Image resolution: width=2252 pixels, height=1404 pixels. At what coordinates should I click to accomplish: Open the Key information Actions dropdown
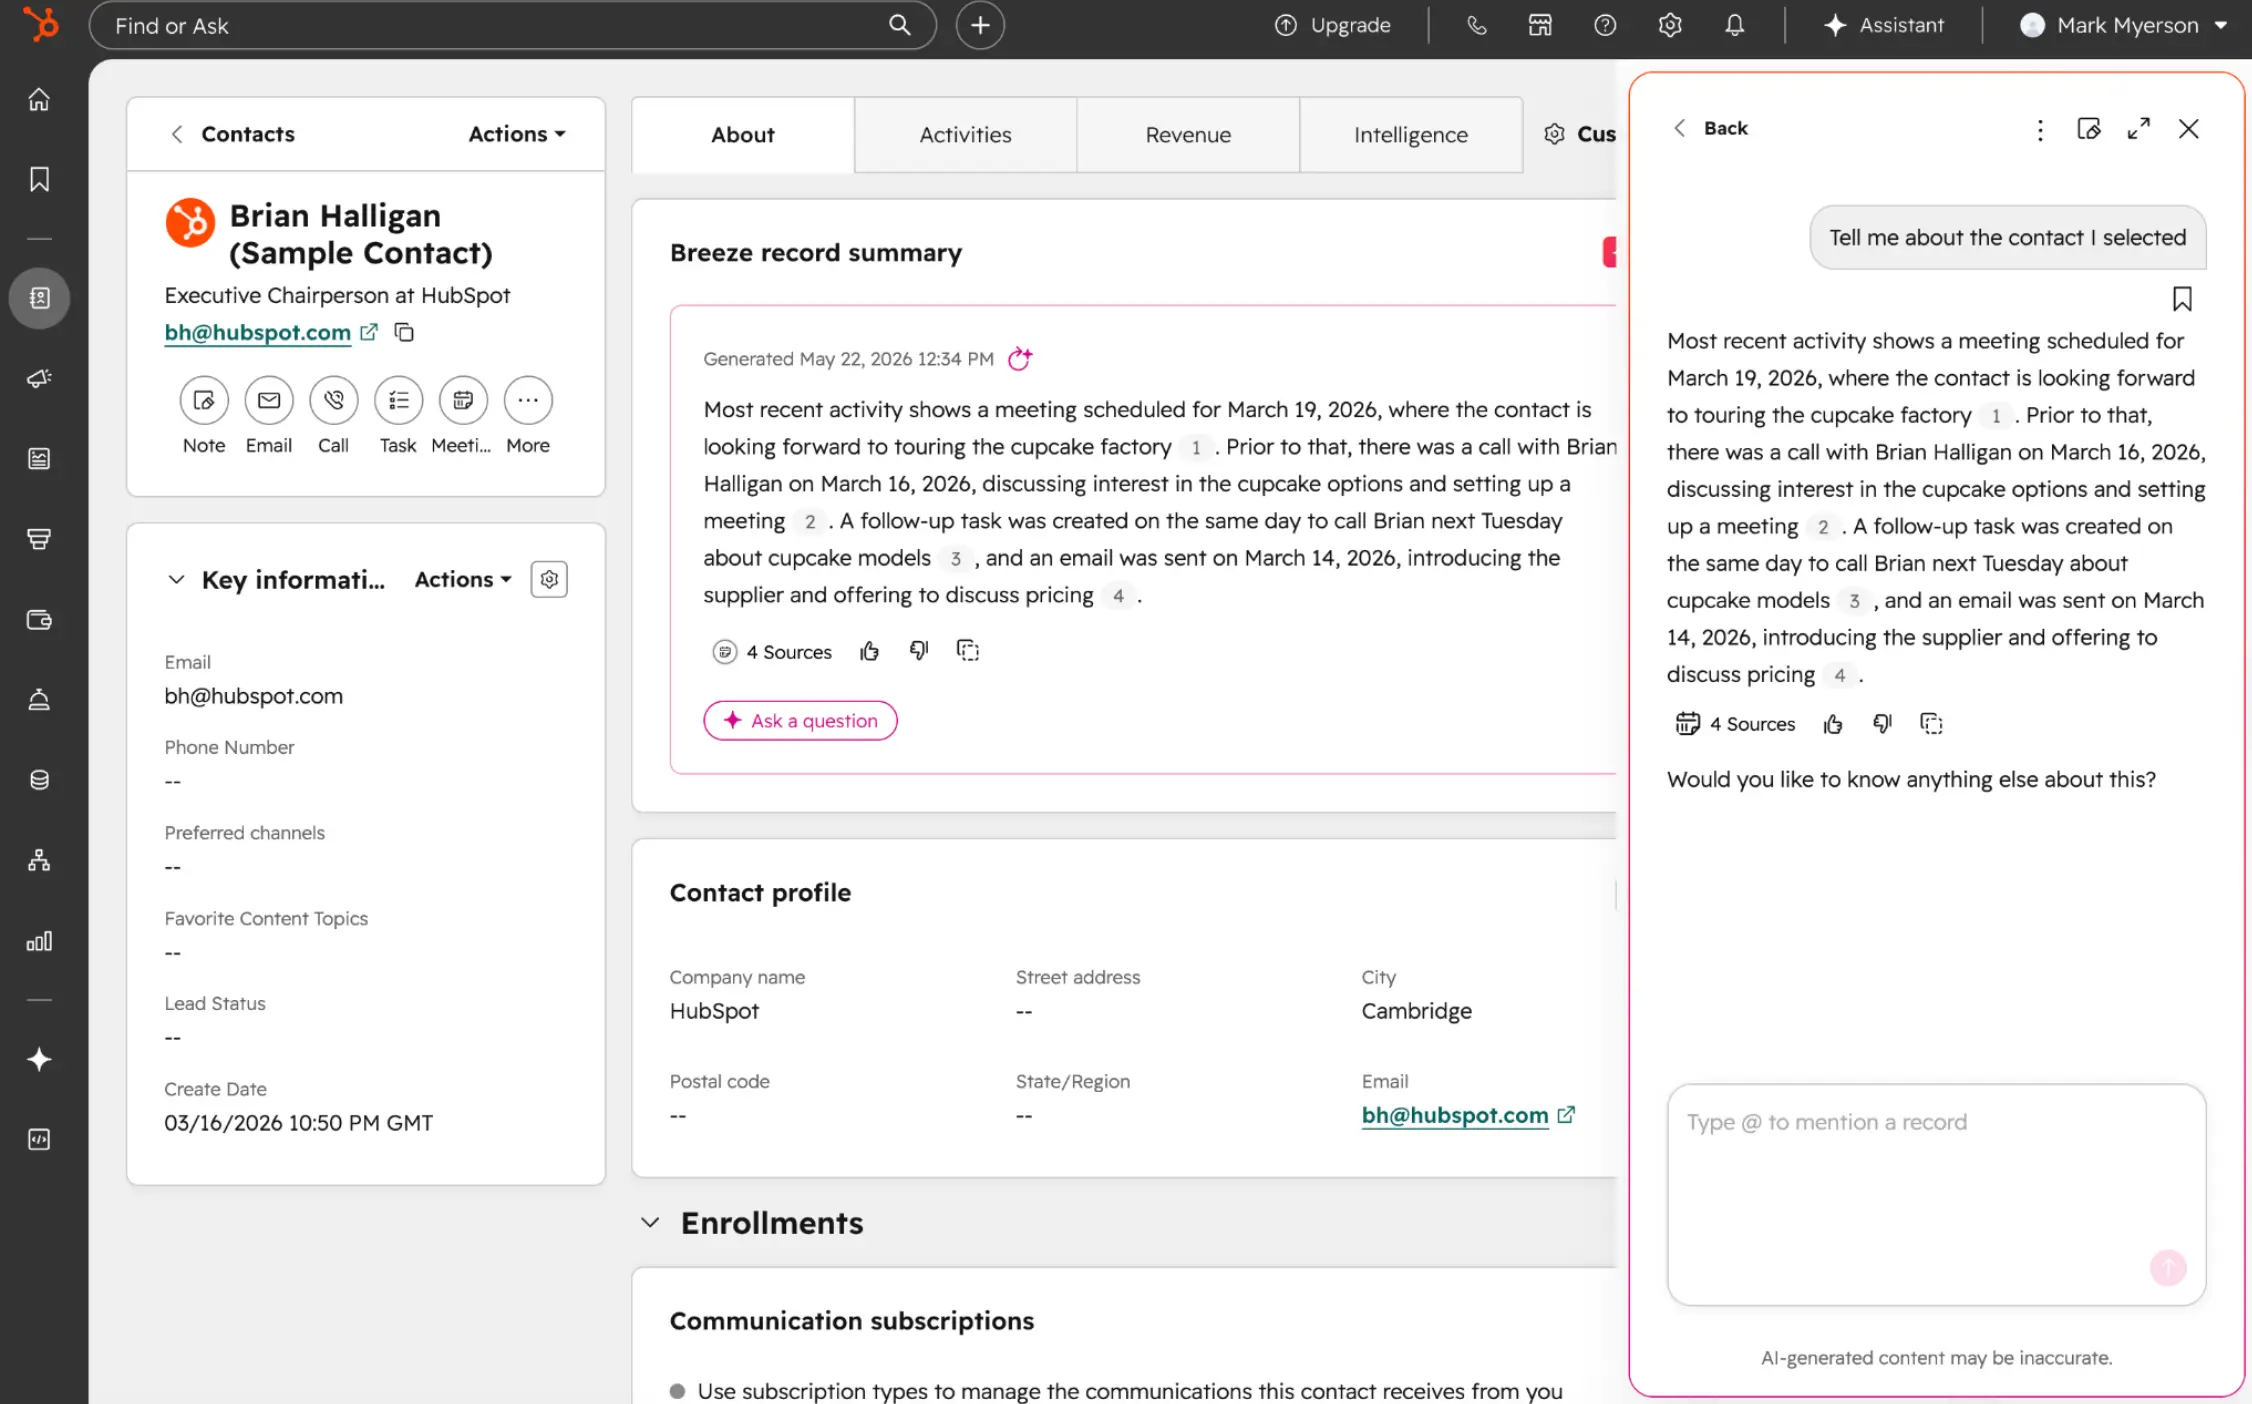point(463,580)
